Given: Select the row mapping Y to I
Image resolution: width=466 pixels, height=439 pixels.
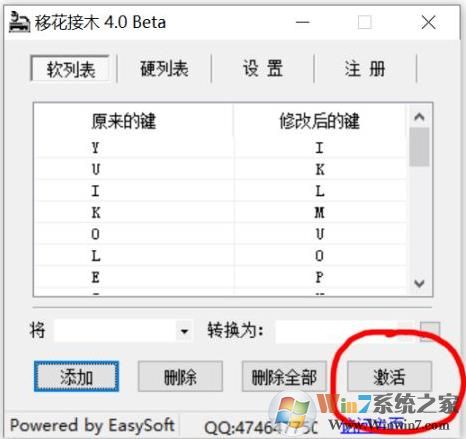Looking at the screenshot, I should [x=222, y=147].
